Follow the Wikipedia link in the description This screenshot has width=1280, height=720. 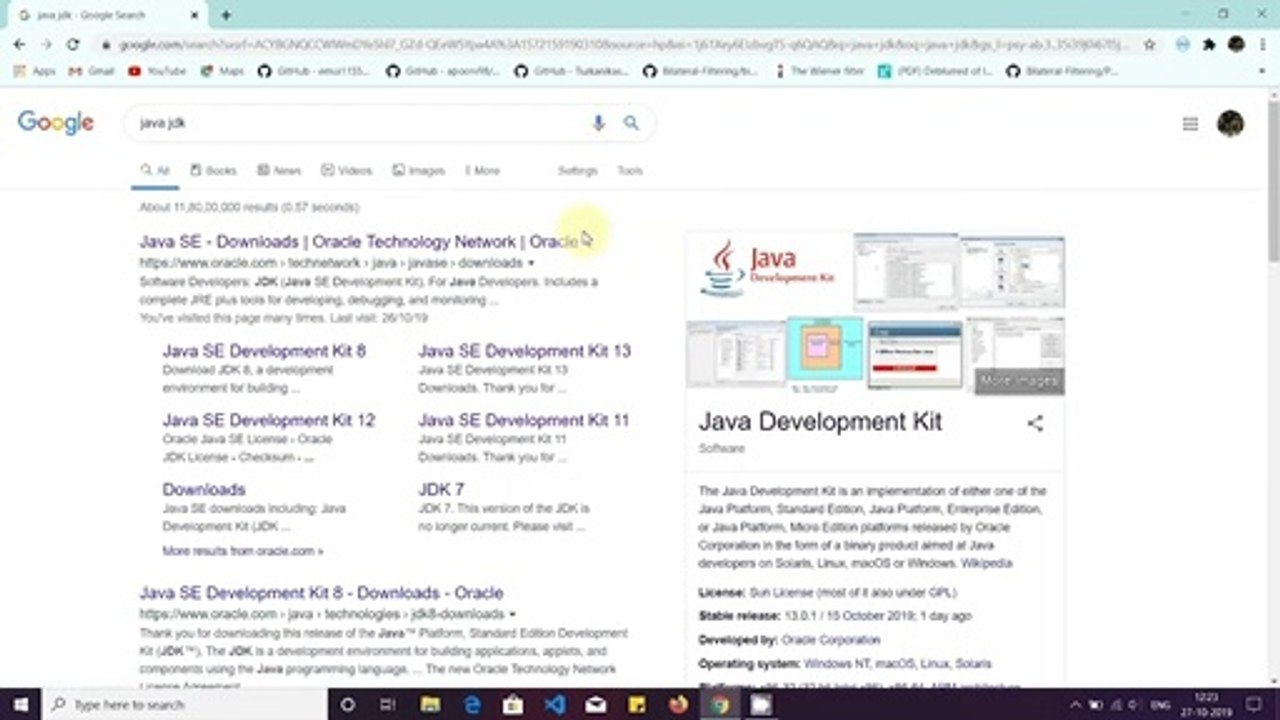click(x=986, y=564)
